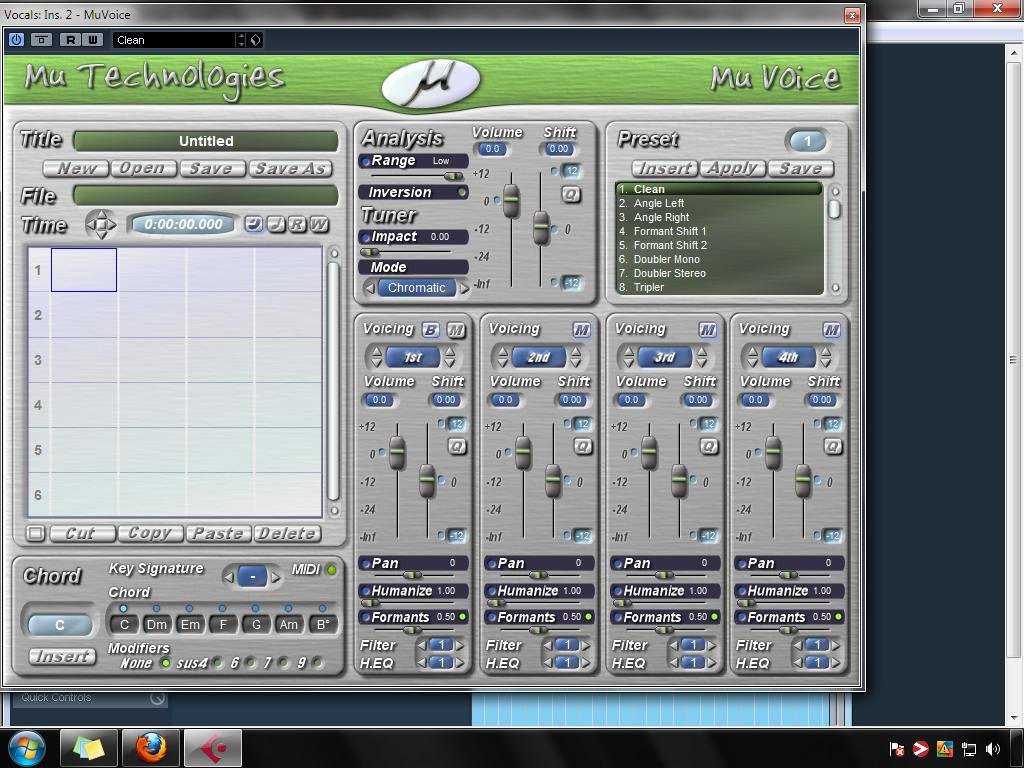Click the B icon on 1st Voicing
The height and width of the screenshot is (768, 1024).
pos(430,330)
